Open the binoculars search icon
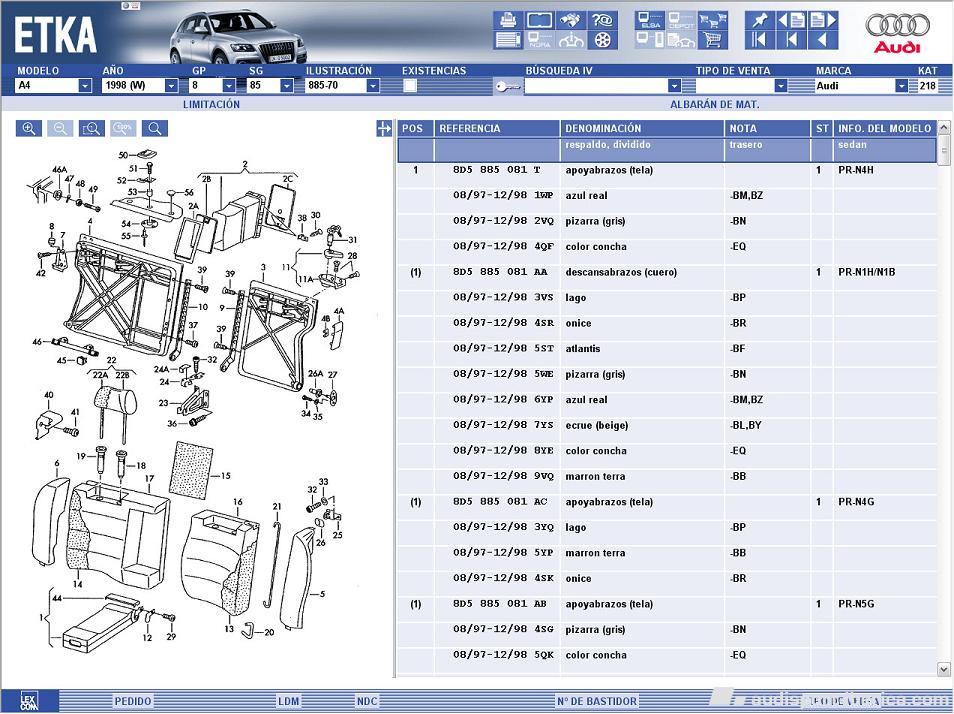 tap(571, 20)
